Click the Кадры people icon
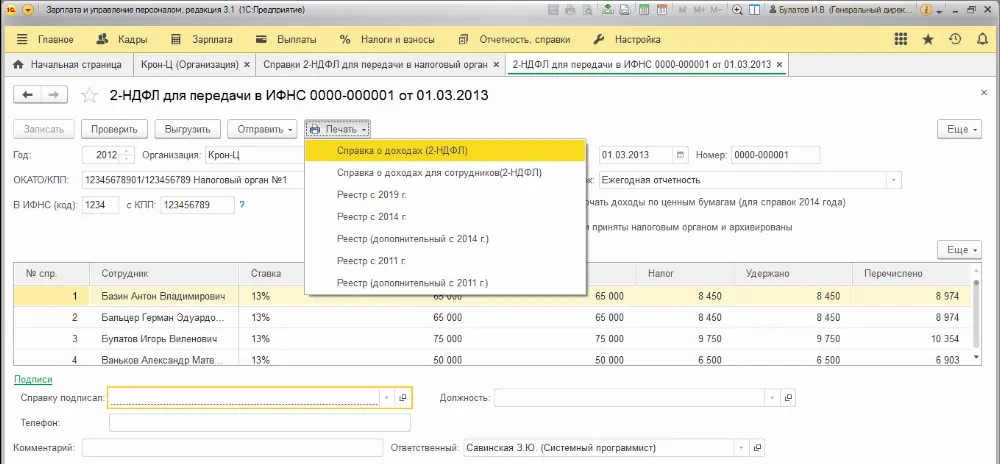Image resolution: width=1000 pixels, height=464 pixels. click(103, 40)
